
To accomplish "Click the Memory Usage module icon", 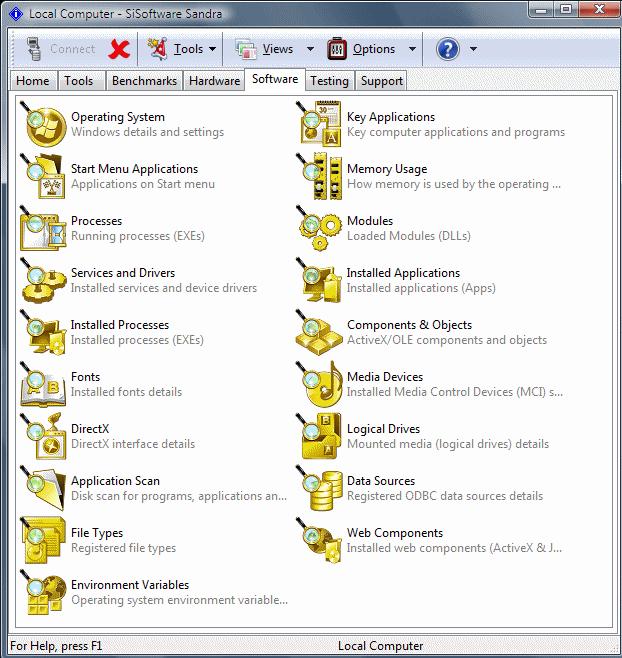I will click(319, 176).
